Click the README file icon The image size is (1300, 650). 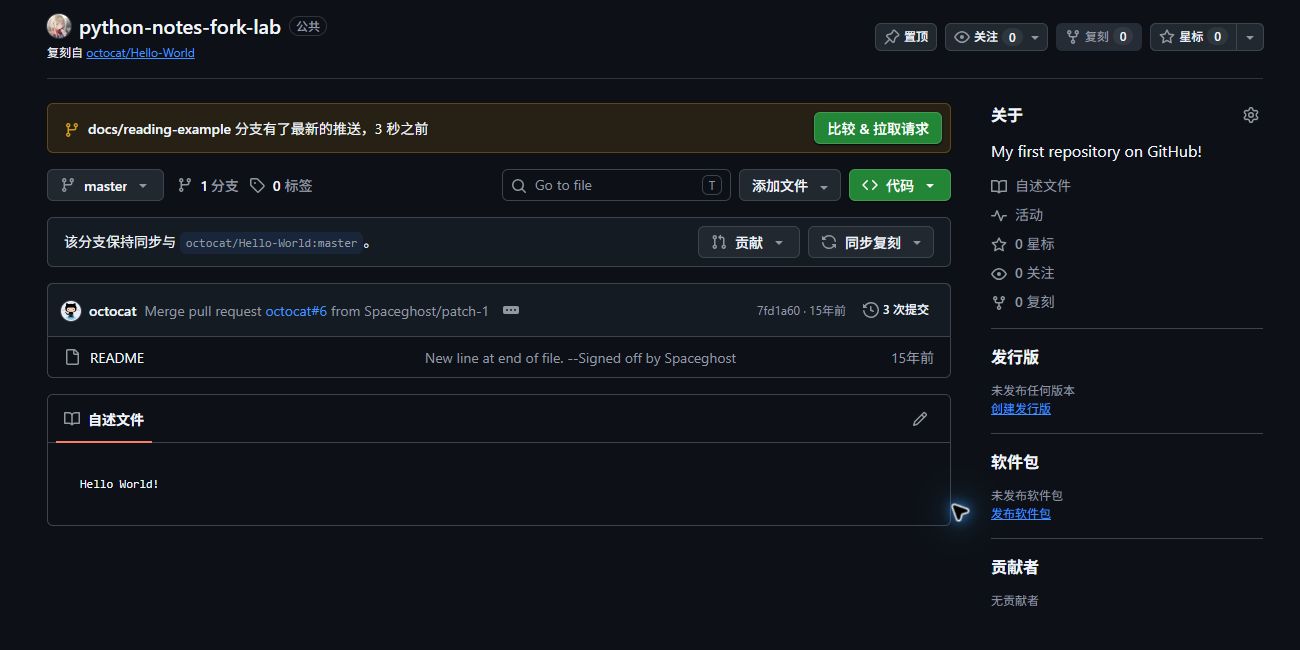(72, 357)
